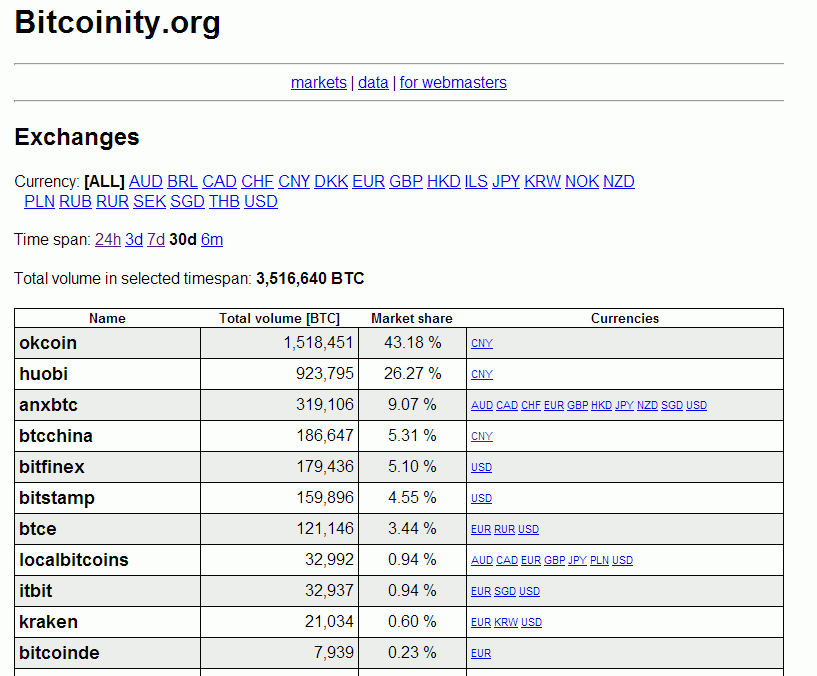
Task: Click the 3.44 % market share cell
Action: click(412, 528)
